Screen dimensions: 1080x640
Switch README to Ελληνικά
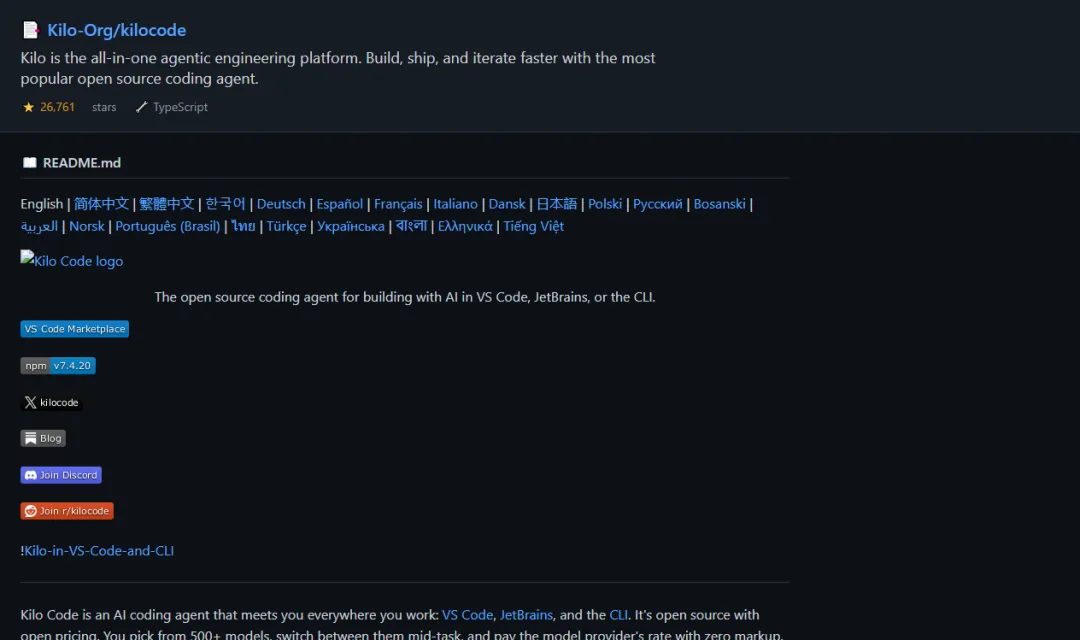tap(465, 226)
